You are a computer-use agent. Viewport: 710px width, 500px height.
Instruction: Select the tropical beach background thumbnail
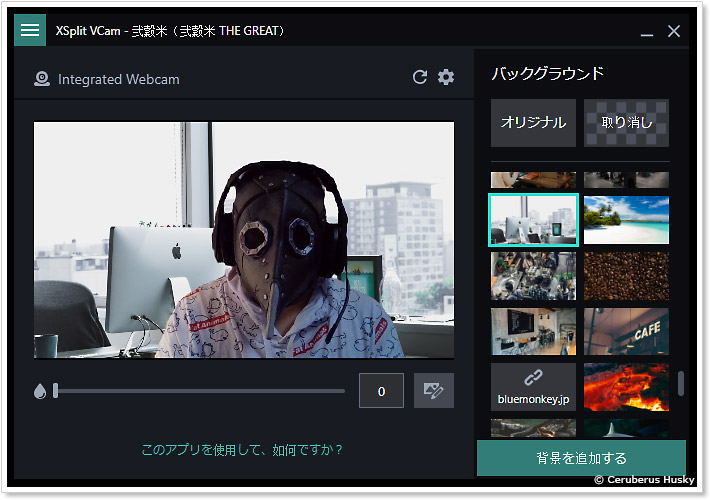click(626, 220)
